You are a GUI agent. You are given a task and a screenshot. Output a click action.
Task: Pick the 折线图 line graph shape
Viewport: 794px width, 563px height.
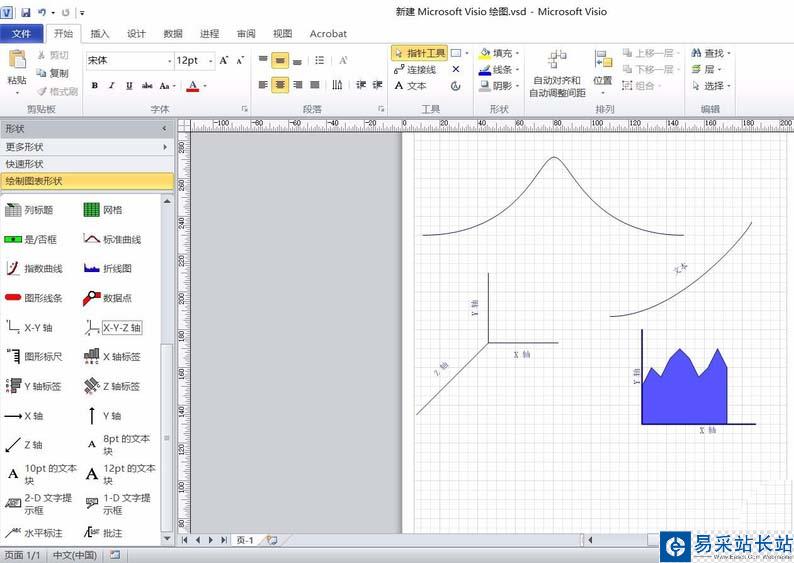pos(108,268)
